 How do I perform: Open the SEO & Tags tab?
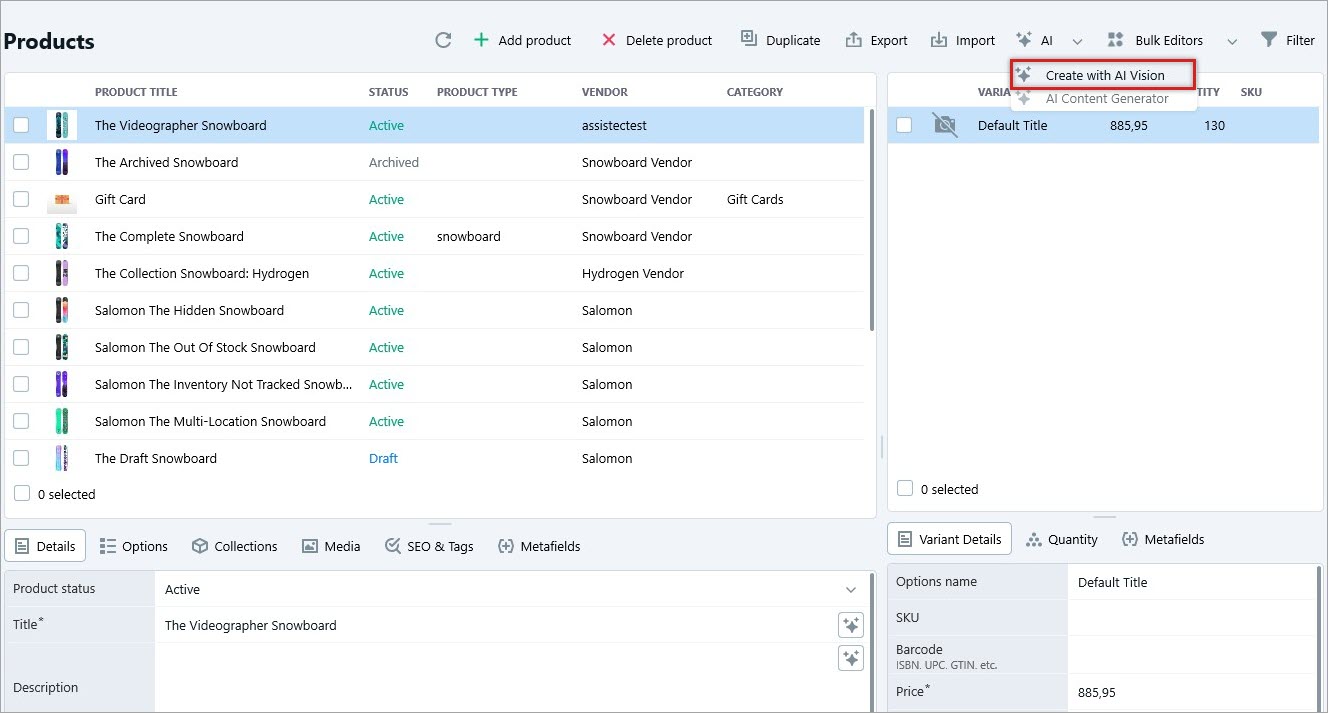click(x=429, y=546)
